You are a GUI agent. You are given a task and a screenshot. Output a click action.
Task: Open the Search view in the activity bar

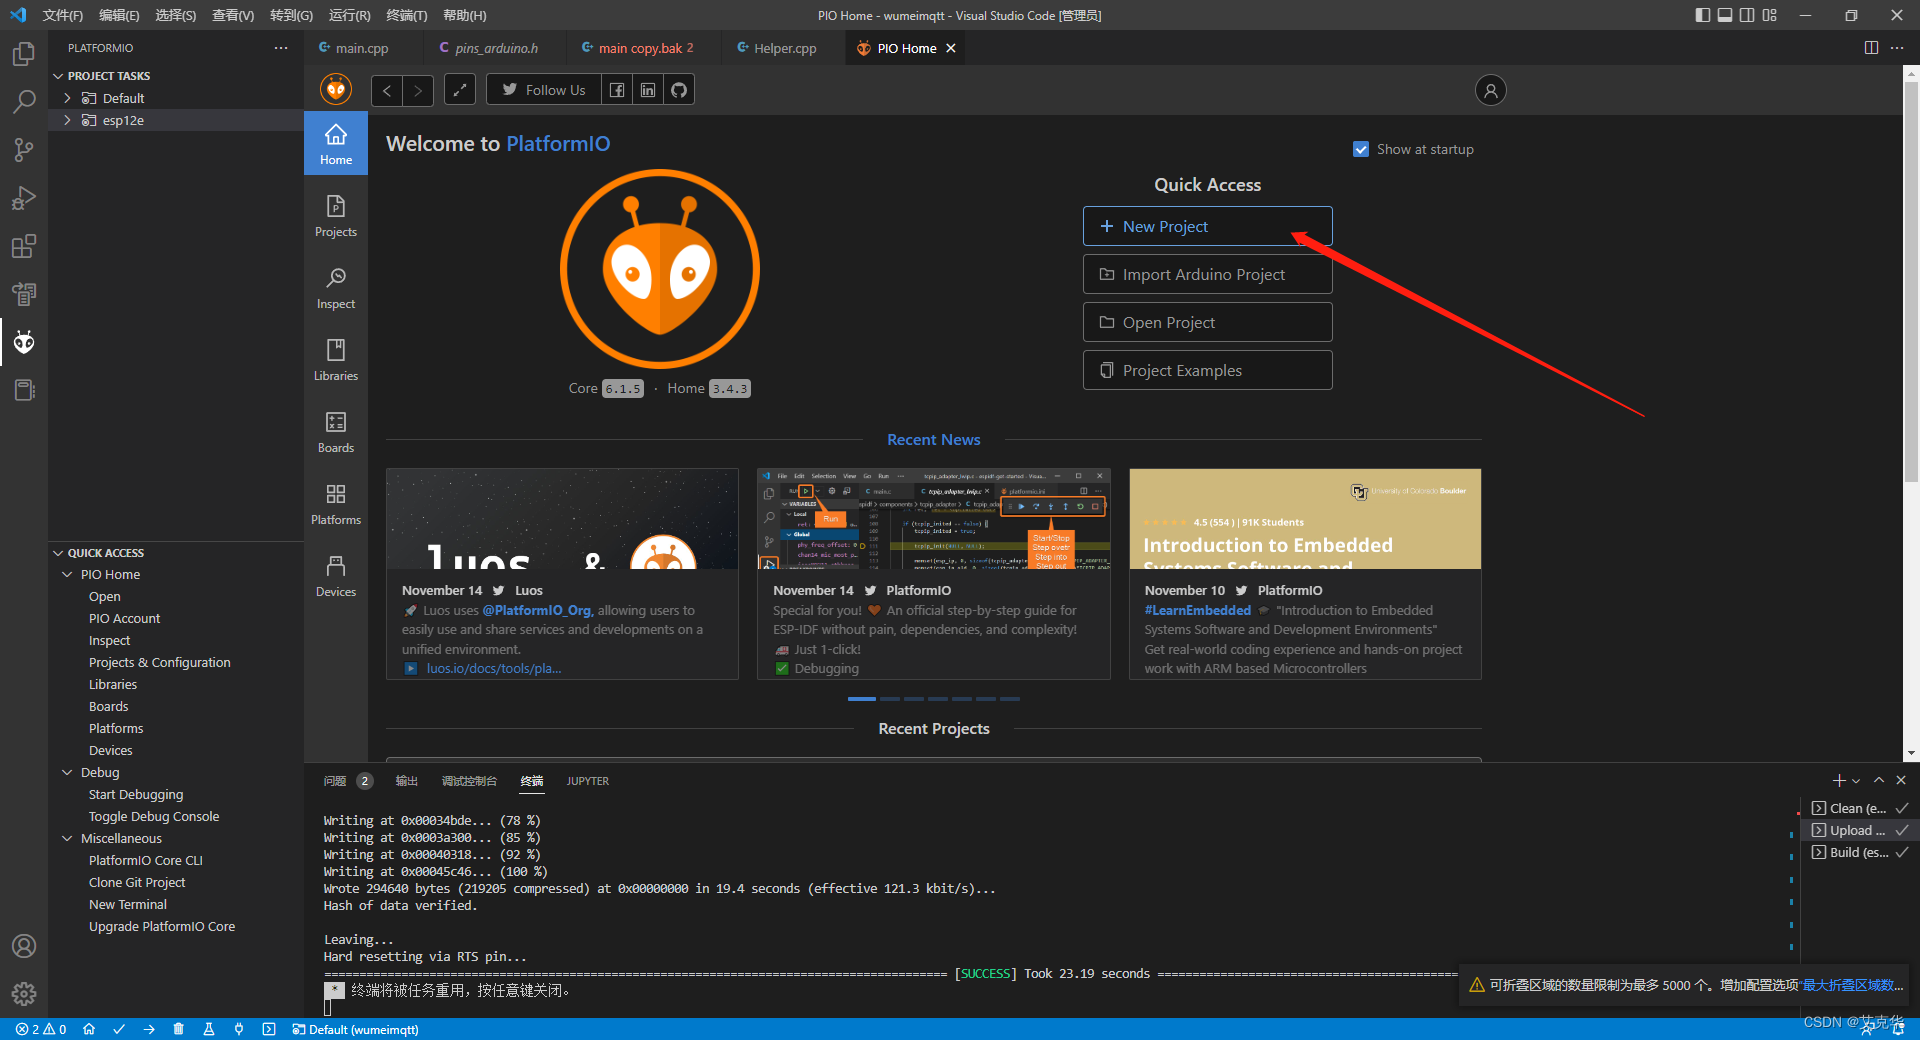tap(24, 101)
